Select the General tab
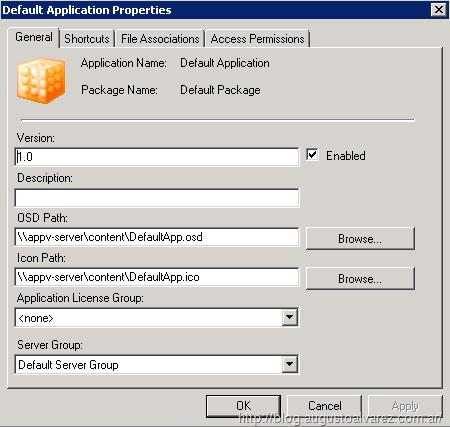450x427 pixels. 34,37
